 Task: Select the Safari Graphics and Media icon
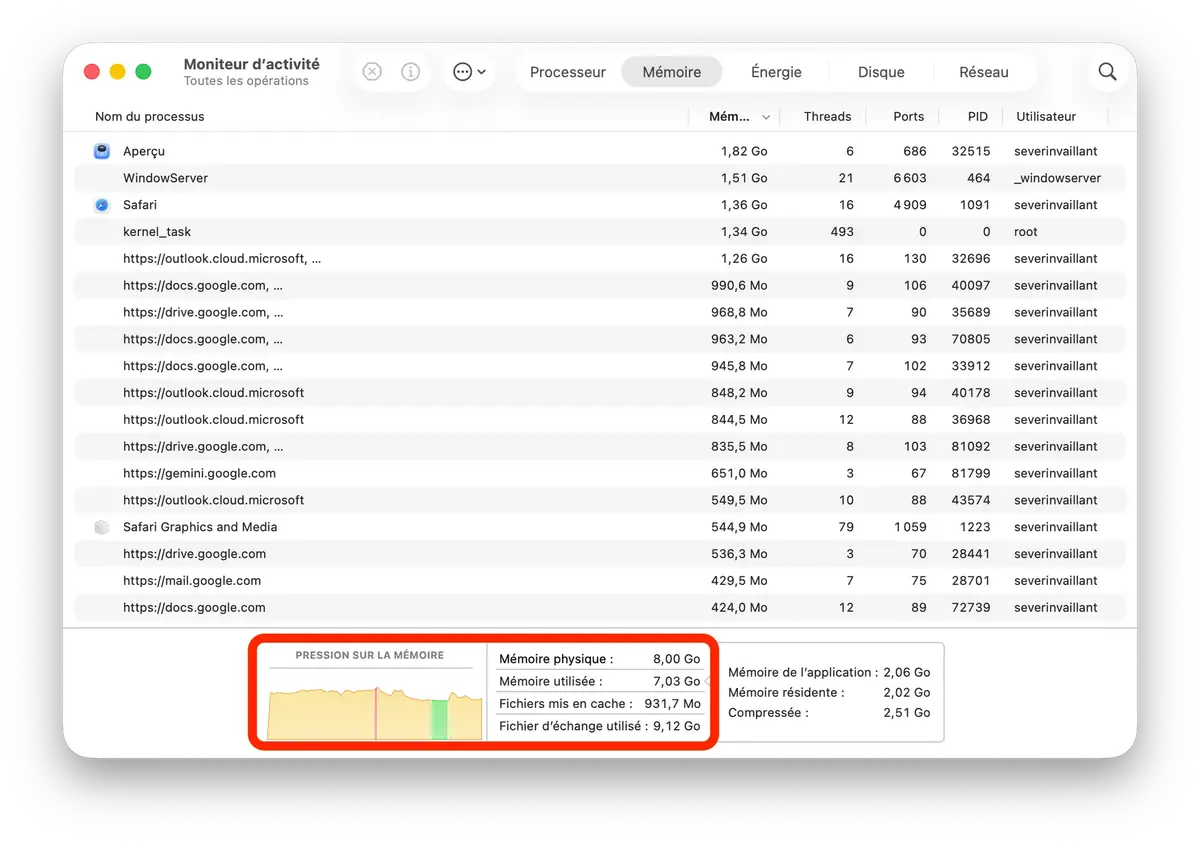pos(102,527)
